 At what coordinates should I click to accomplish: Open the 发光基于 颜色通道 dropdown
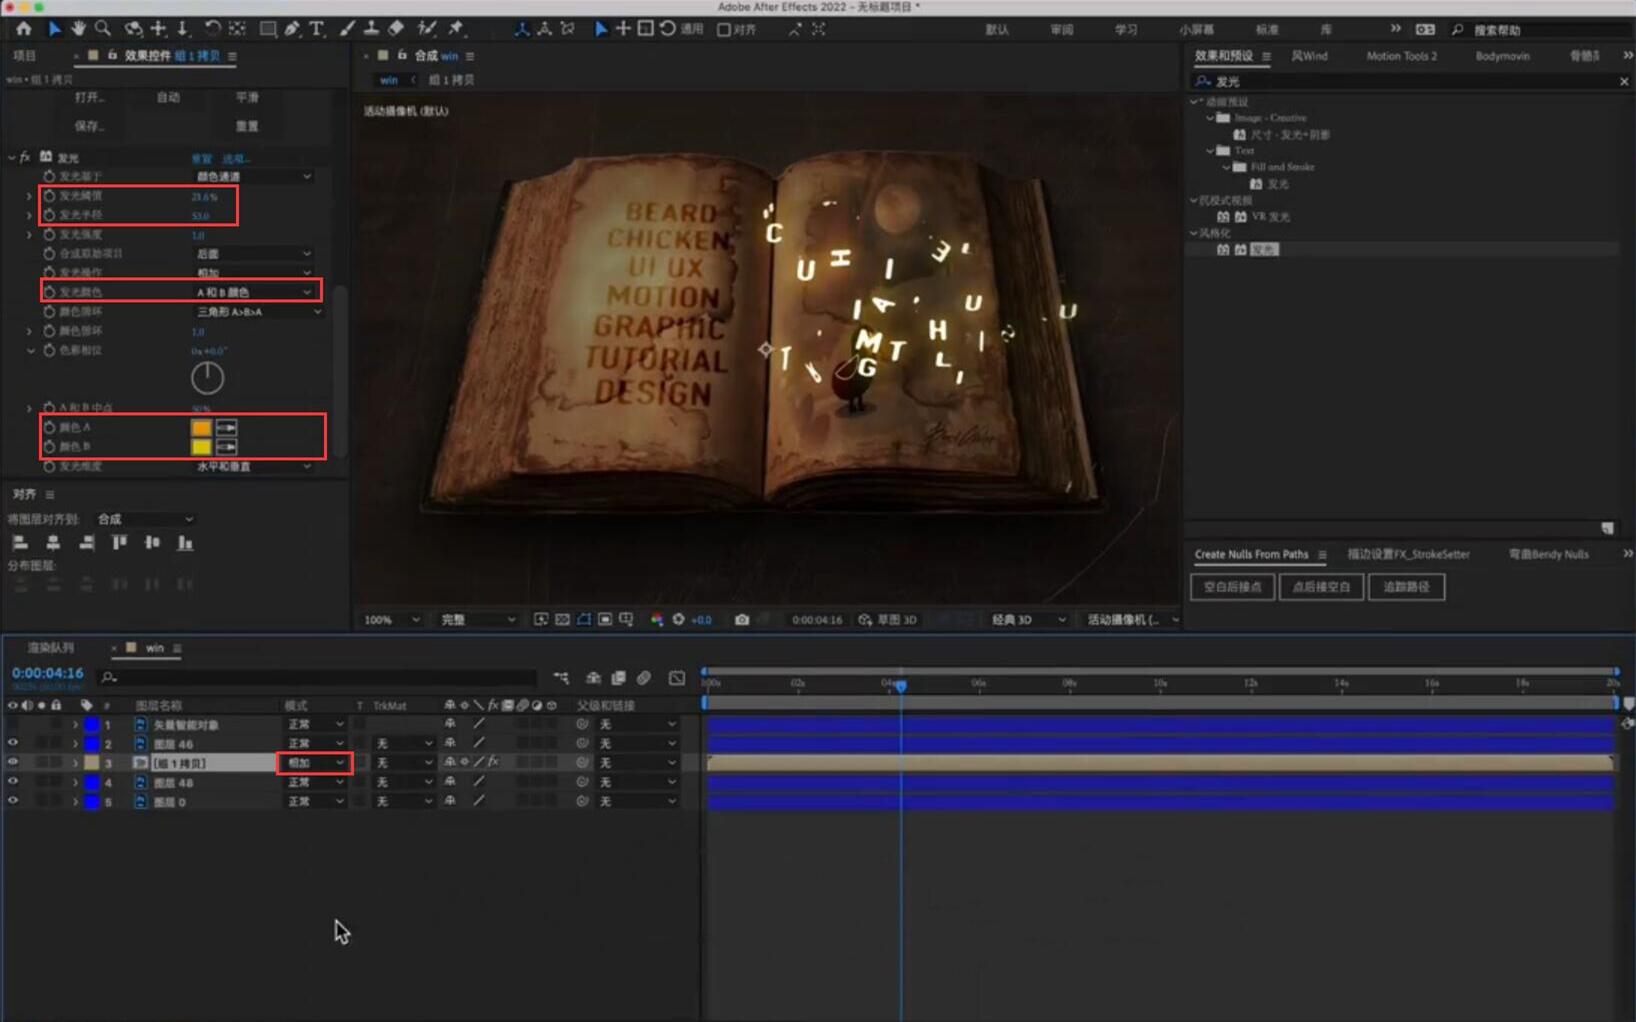pos(253,176)
